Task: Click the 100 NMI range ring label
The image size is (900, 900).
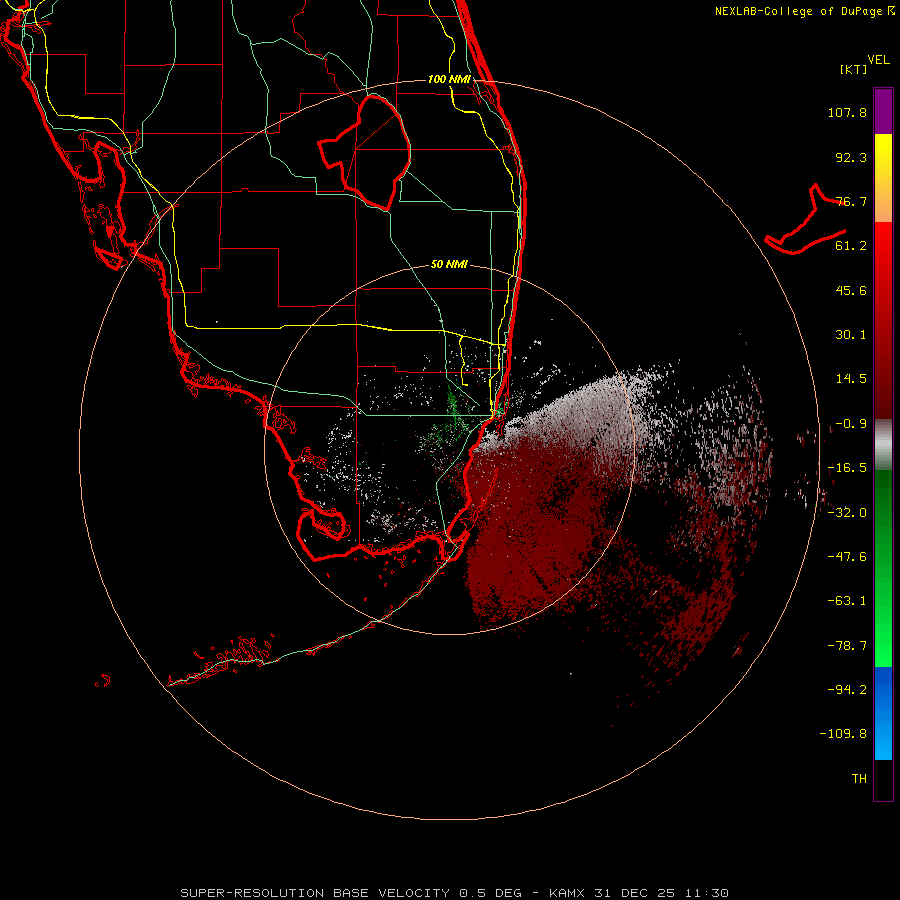Action: click(x=449, y=79)
